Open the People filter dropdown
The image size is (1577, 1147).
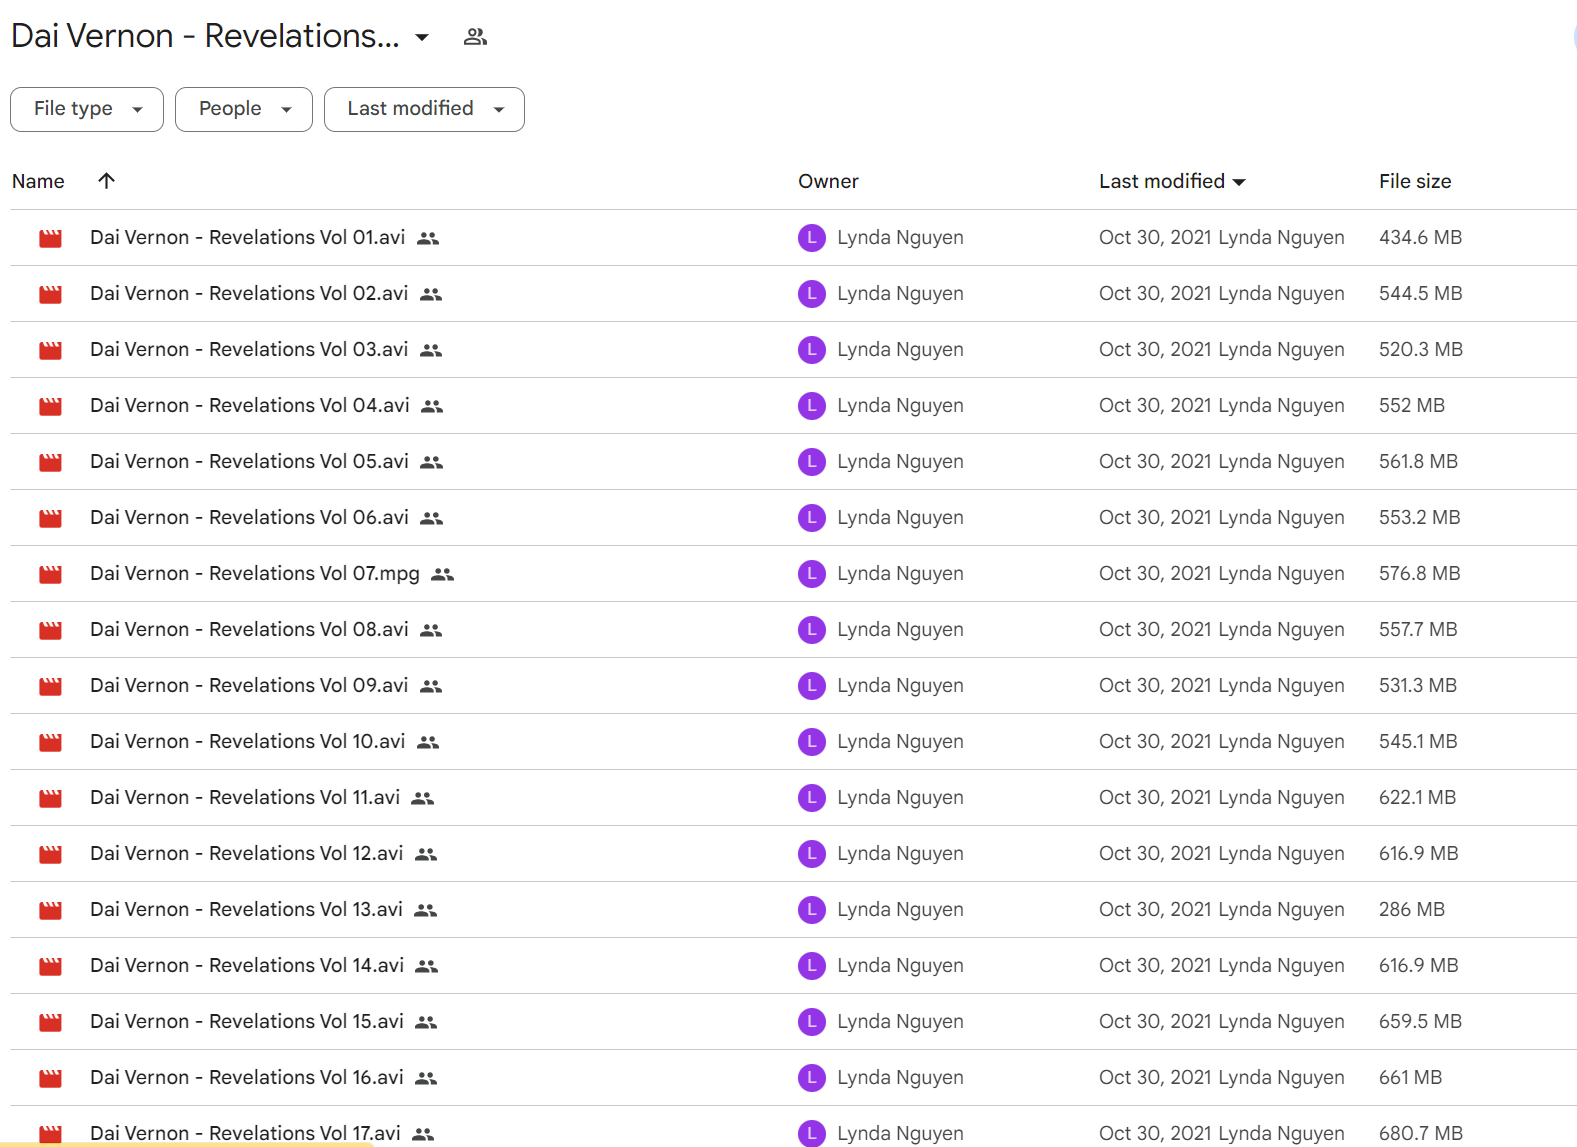[x=244, y=109]
